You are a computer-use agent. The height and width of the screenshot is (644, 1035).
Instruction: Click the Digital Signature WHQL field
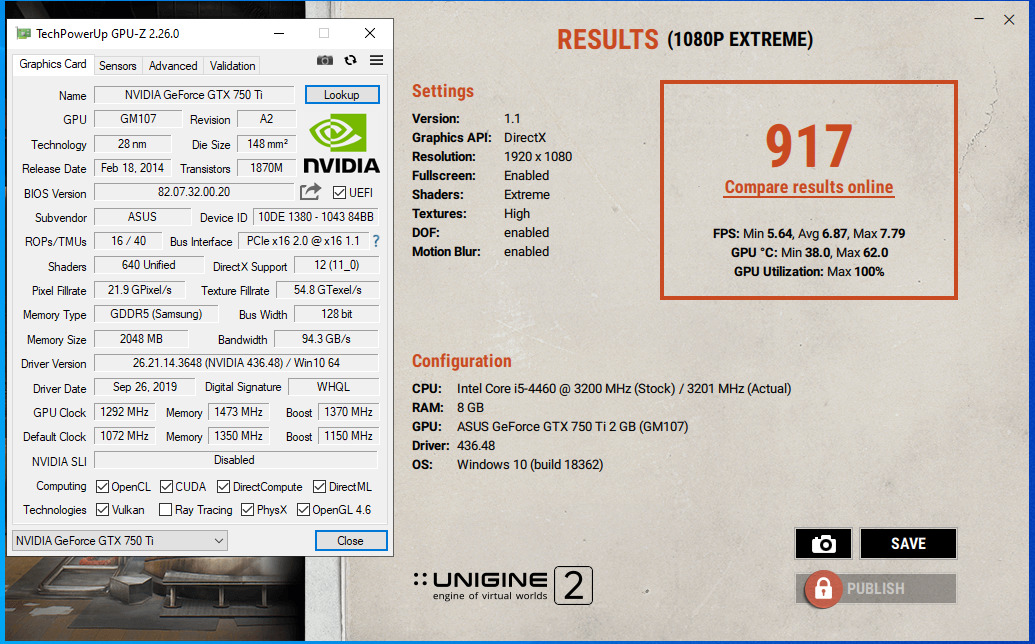pyautogui.click(x=334, y=387)
